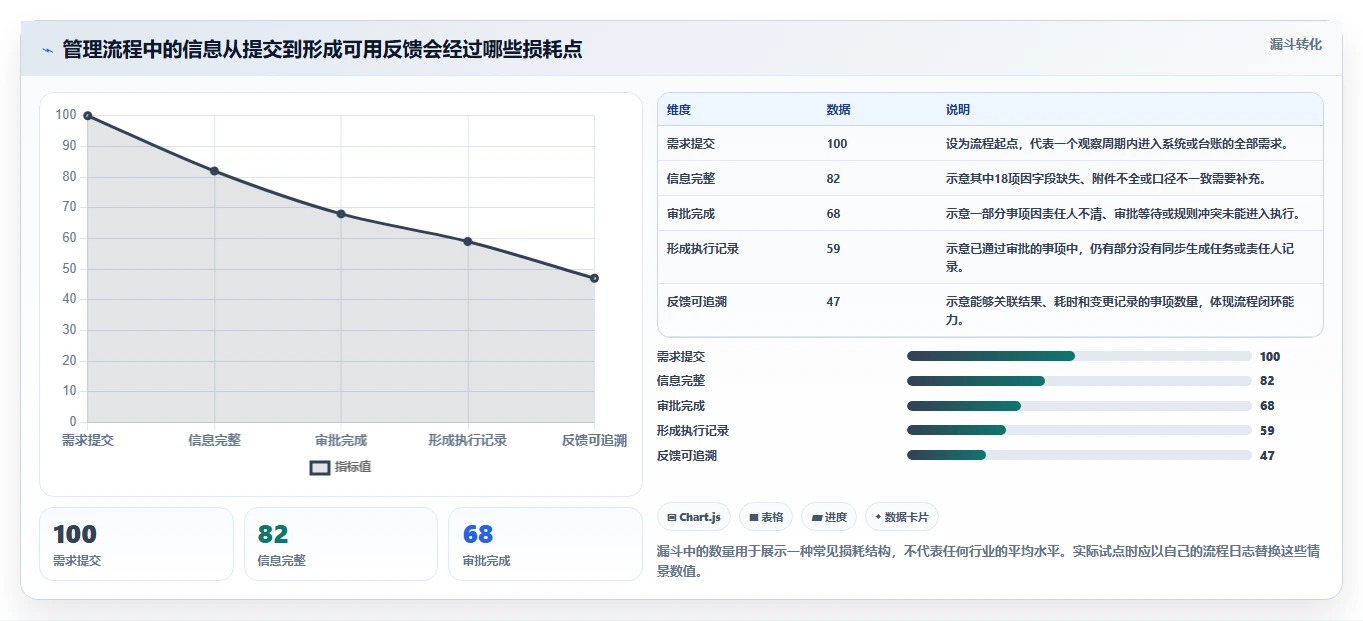Click table value 59 in 数据 column
The image size is (1363, 621).
point(834,249)
